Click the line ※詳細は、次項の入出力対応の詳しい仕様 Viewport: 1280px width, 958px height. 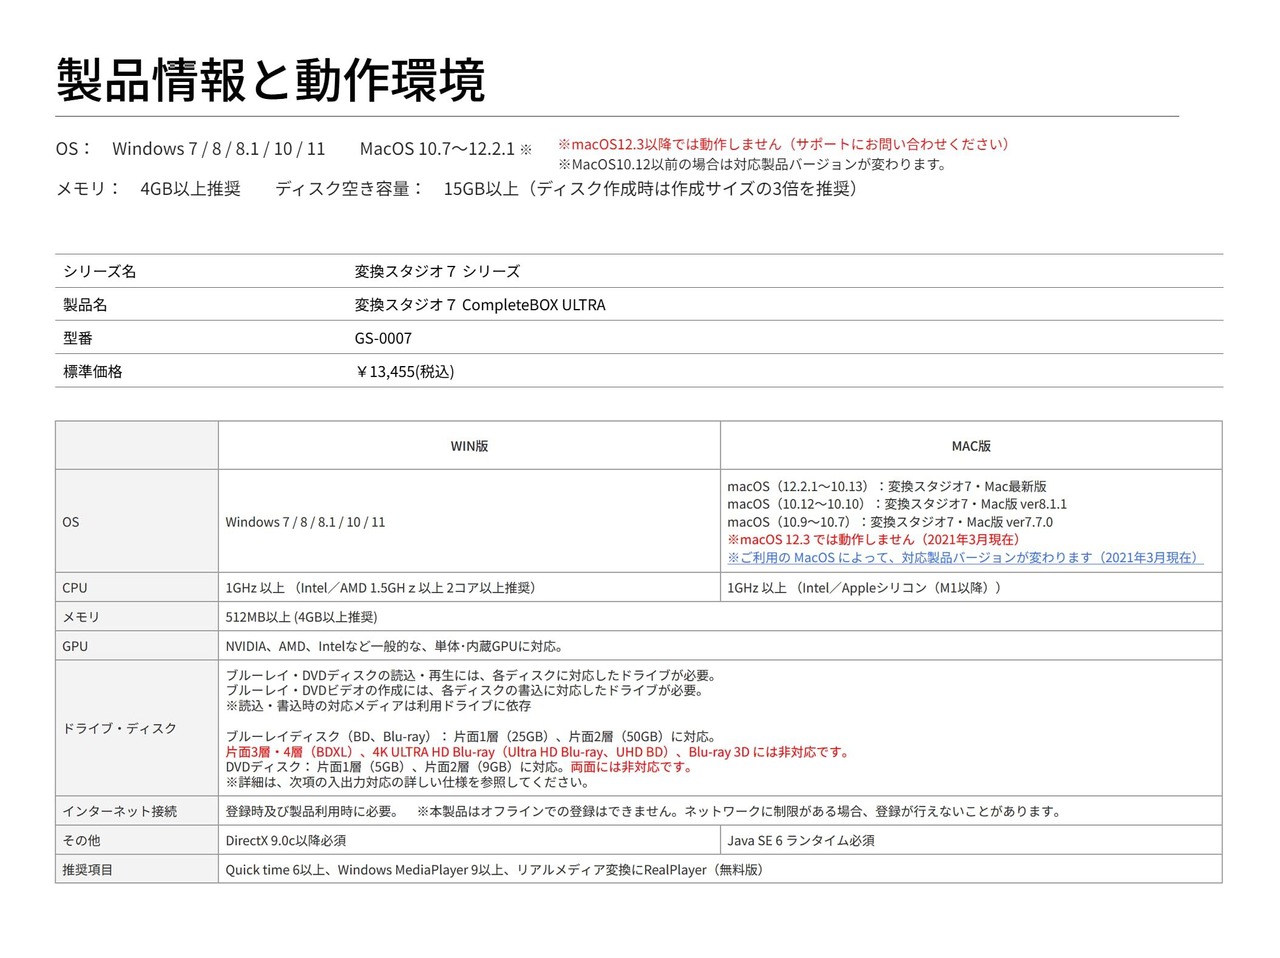coord(408,782)
